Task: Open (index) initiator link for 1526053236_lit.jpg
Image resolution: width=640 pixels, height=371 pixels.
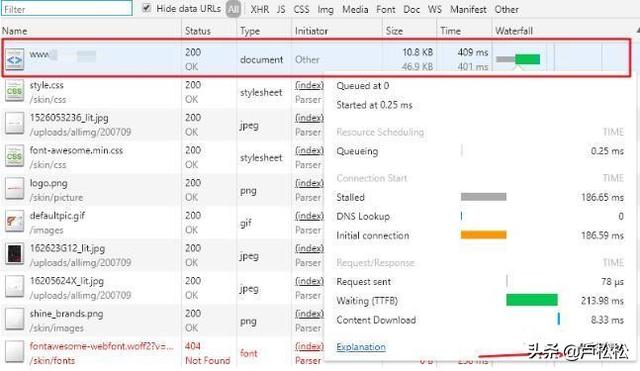Action: point(309,118)
